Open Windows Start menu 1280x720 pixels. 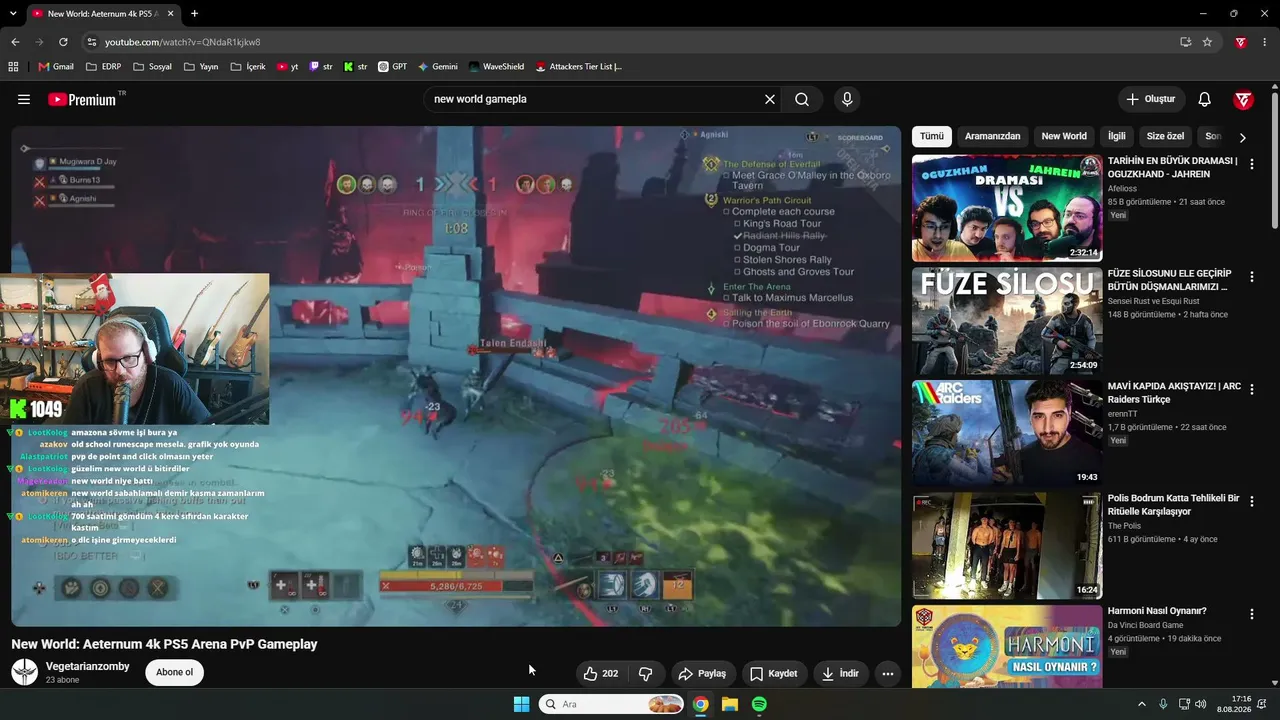pos(521,704)
